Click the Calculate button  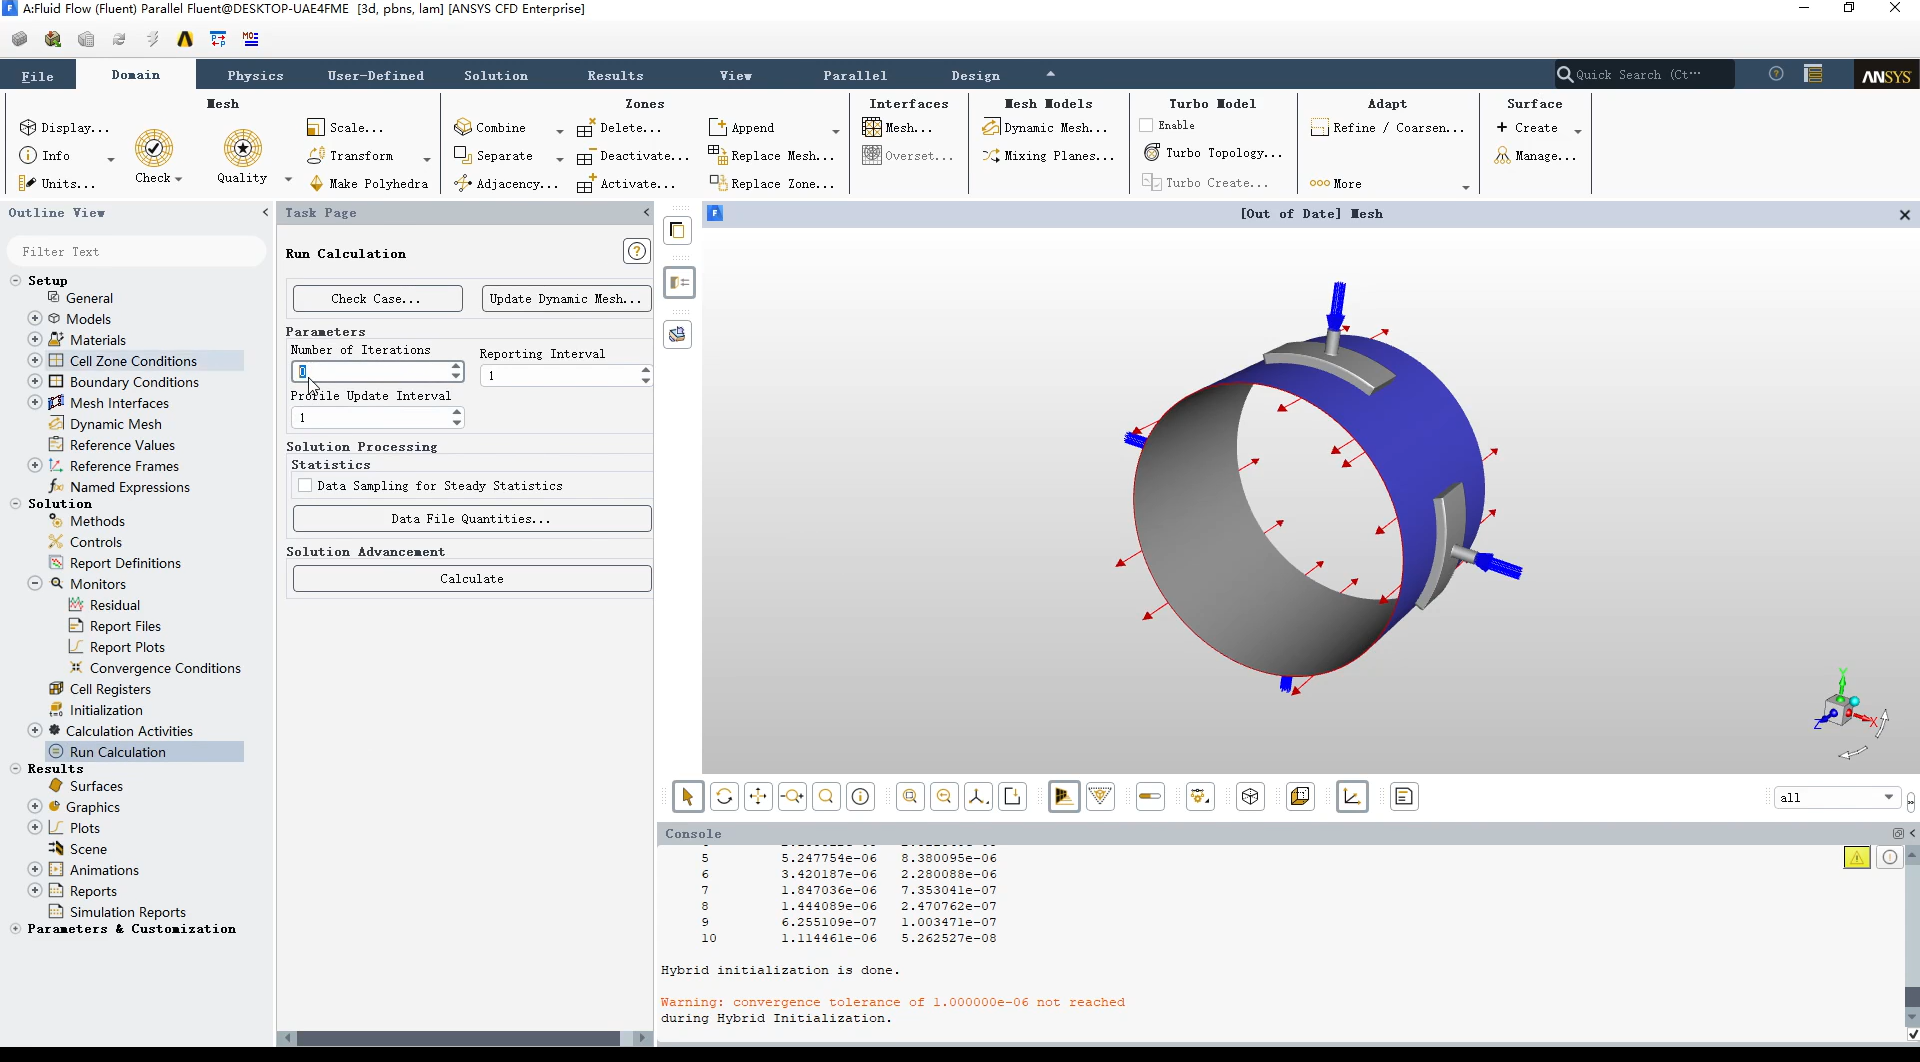[x=472, y=579]
